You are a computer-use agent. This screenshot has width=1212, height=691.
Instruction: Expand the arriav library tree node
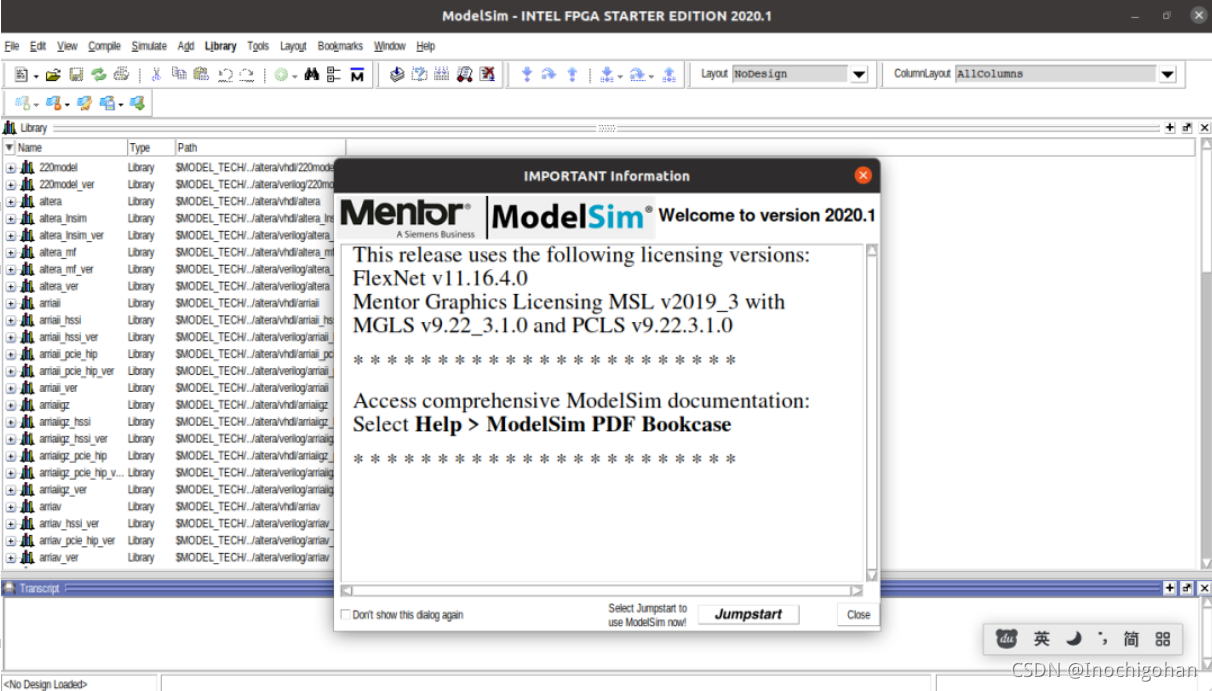[11, 507]
